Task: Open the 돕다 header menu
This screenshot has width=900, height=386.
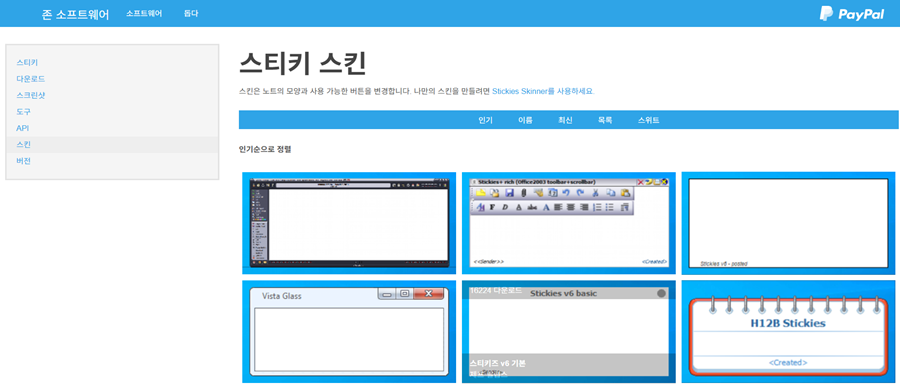Action: (191, 13)
